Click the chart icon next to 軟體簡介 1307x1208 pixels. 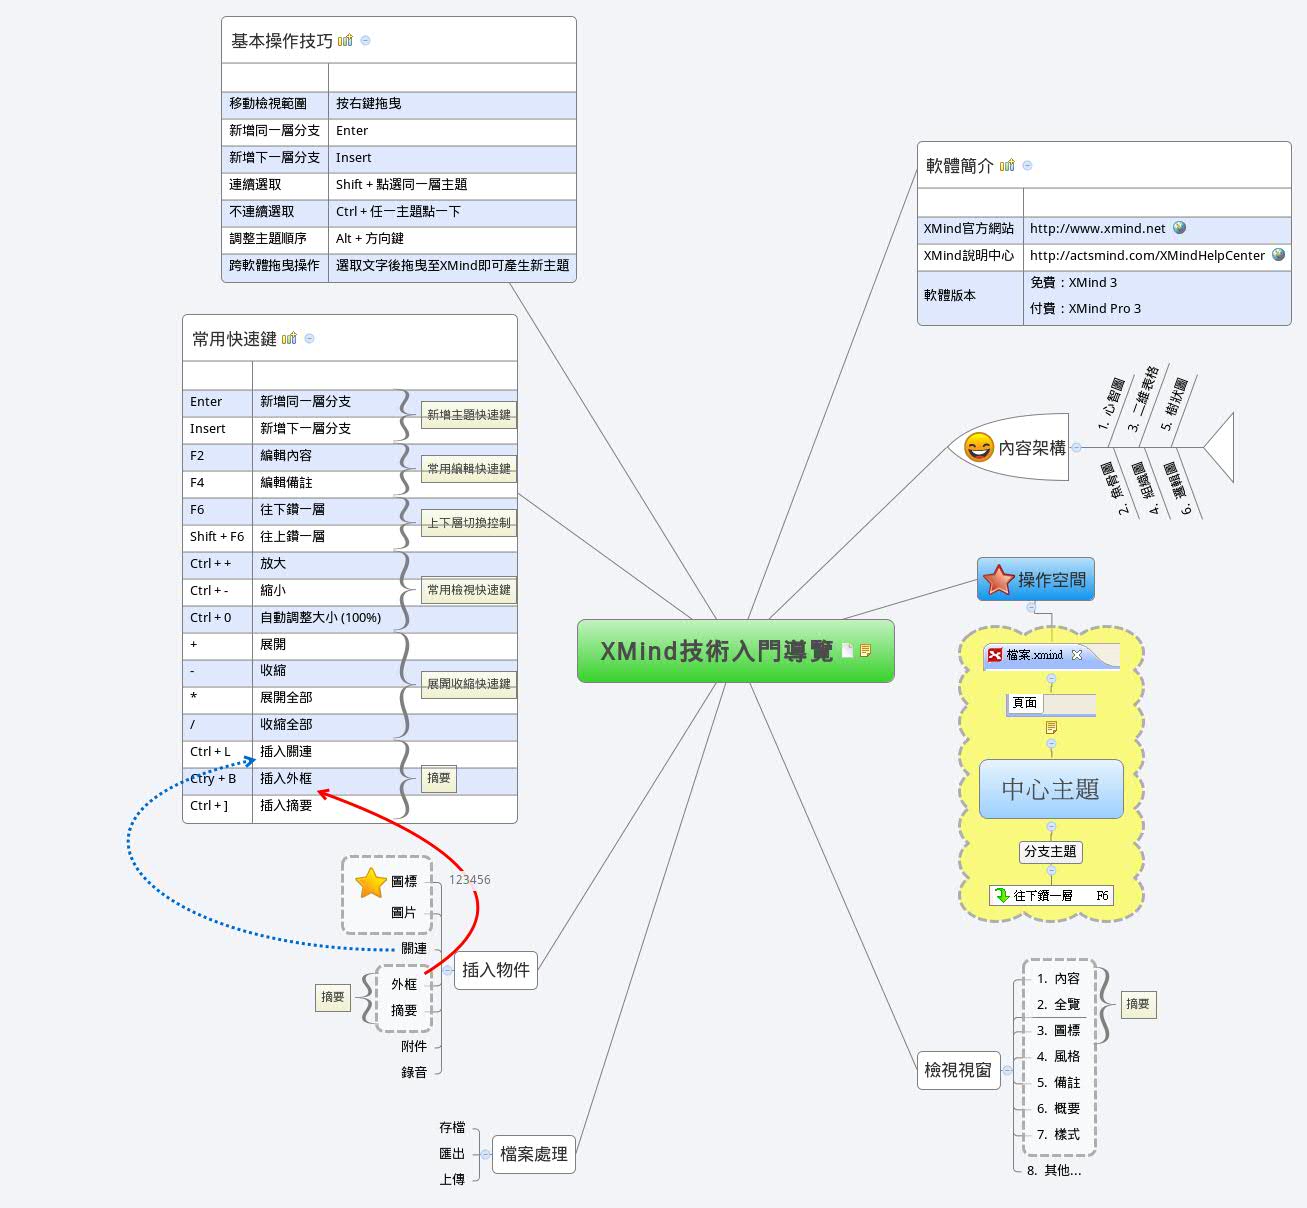click(1007, 166)
